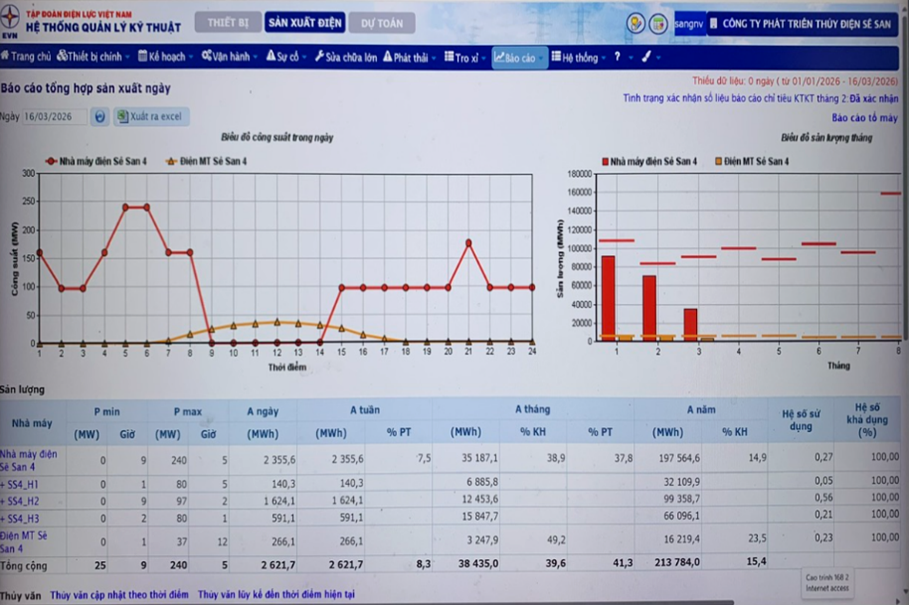Switch to the THIẾT BỊ tab
Screen dimensions: 909x605
coord(228,23)
